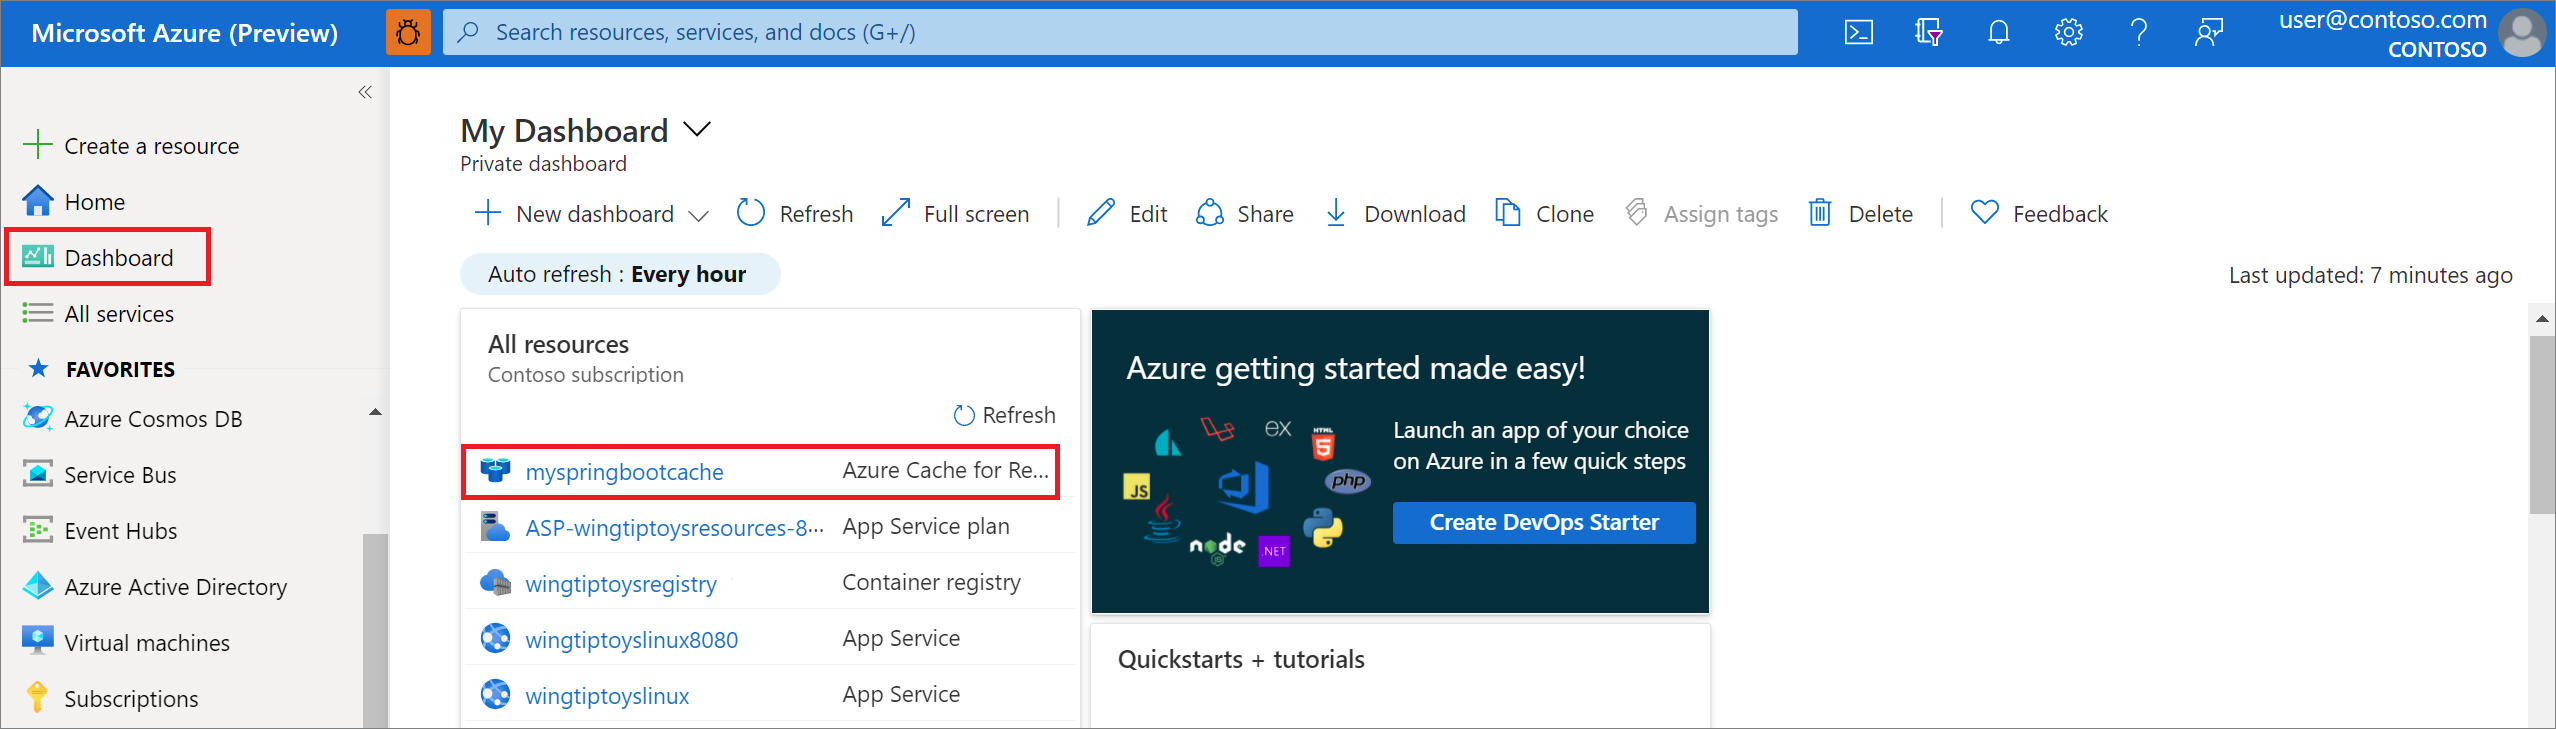The image size is (2556, 729).
Task: Click Assign tags in the toolbar
Action: click(x=1701, y=214)
